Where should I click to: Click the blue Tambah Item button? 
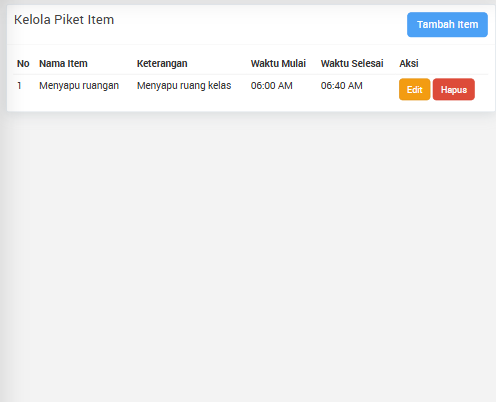pos(447,24)
